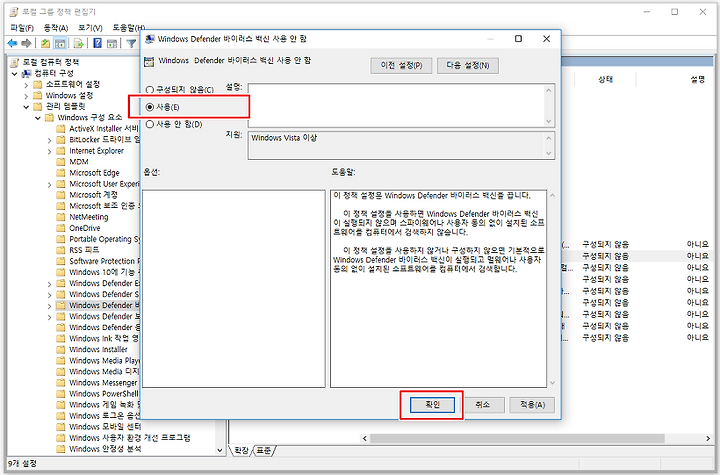Image resolution: width=720 pixels, height=475 pixels.
Task: Click the folder icon beside Internet Explorer
Action: point(61,151)
